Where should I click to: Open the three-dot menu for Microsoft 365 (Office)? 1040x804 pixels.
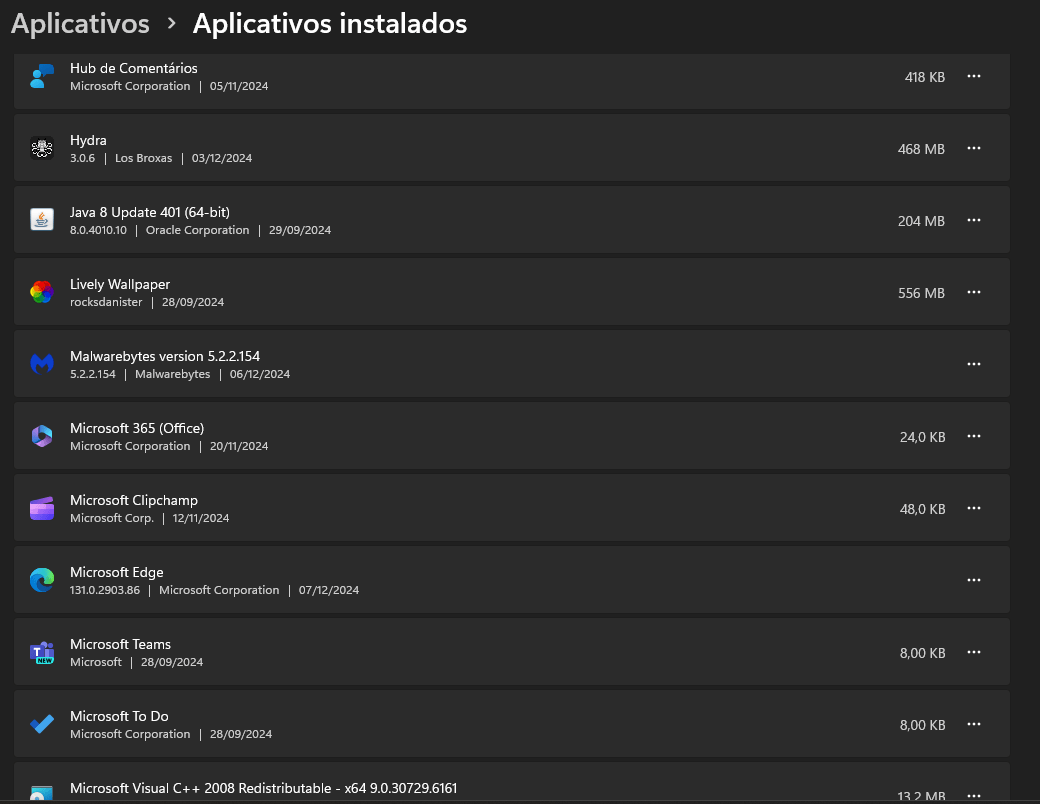[x=974, y=436]
